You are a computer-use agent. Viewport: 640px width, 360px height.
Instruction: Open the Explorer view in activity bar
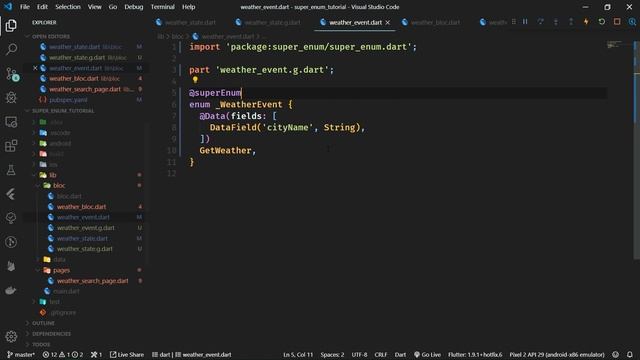[11, 26]
